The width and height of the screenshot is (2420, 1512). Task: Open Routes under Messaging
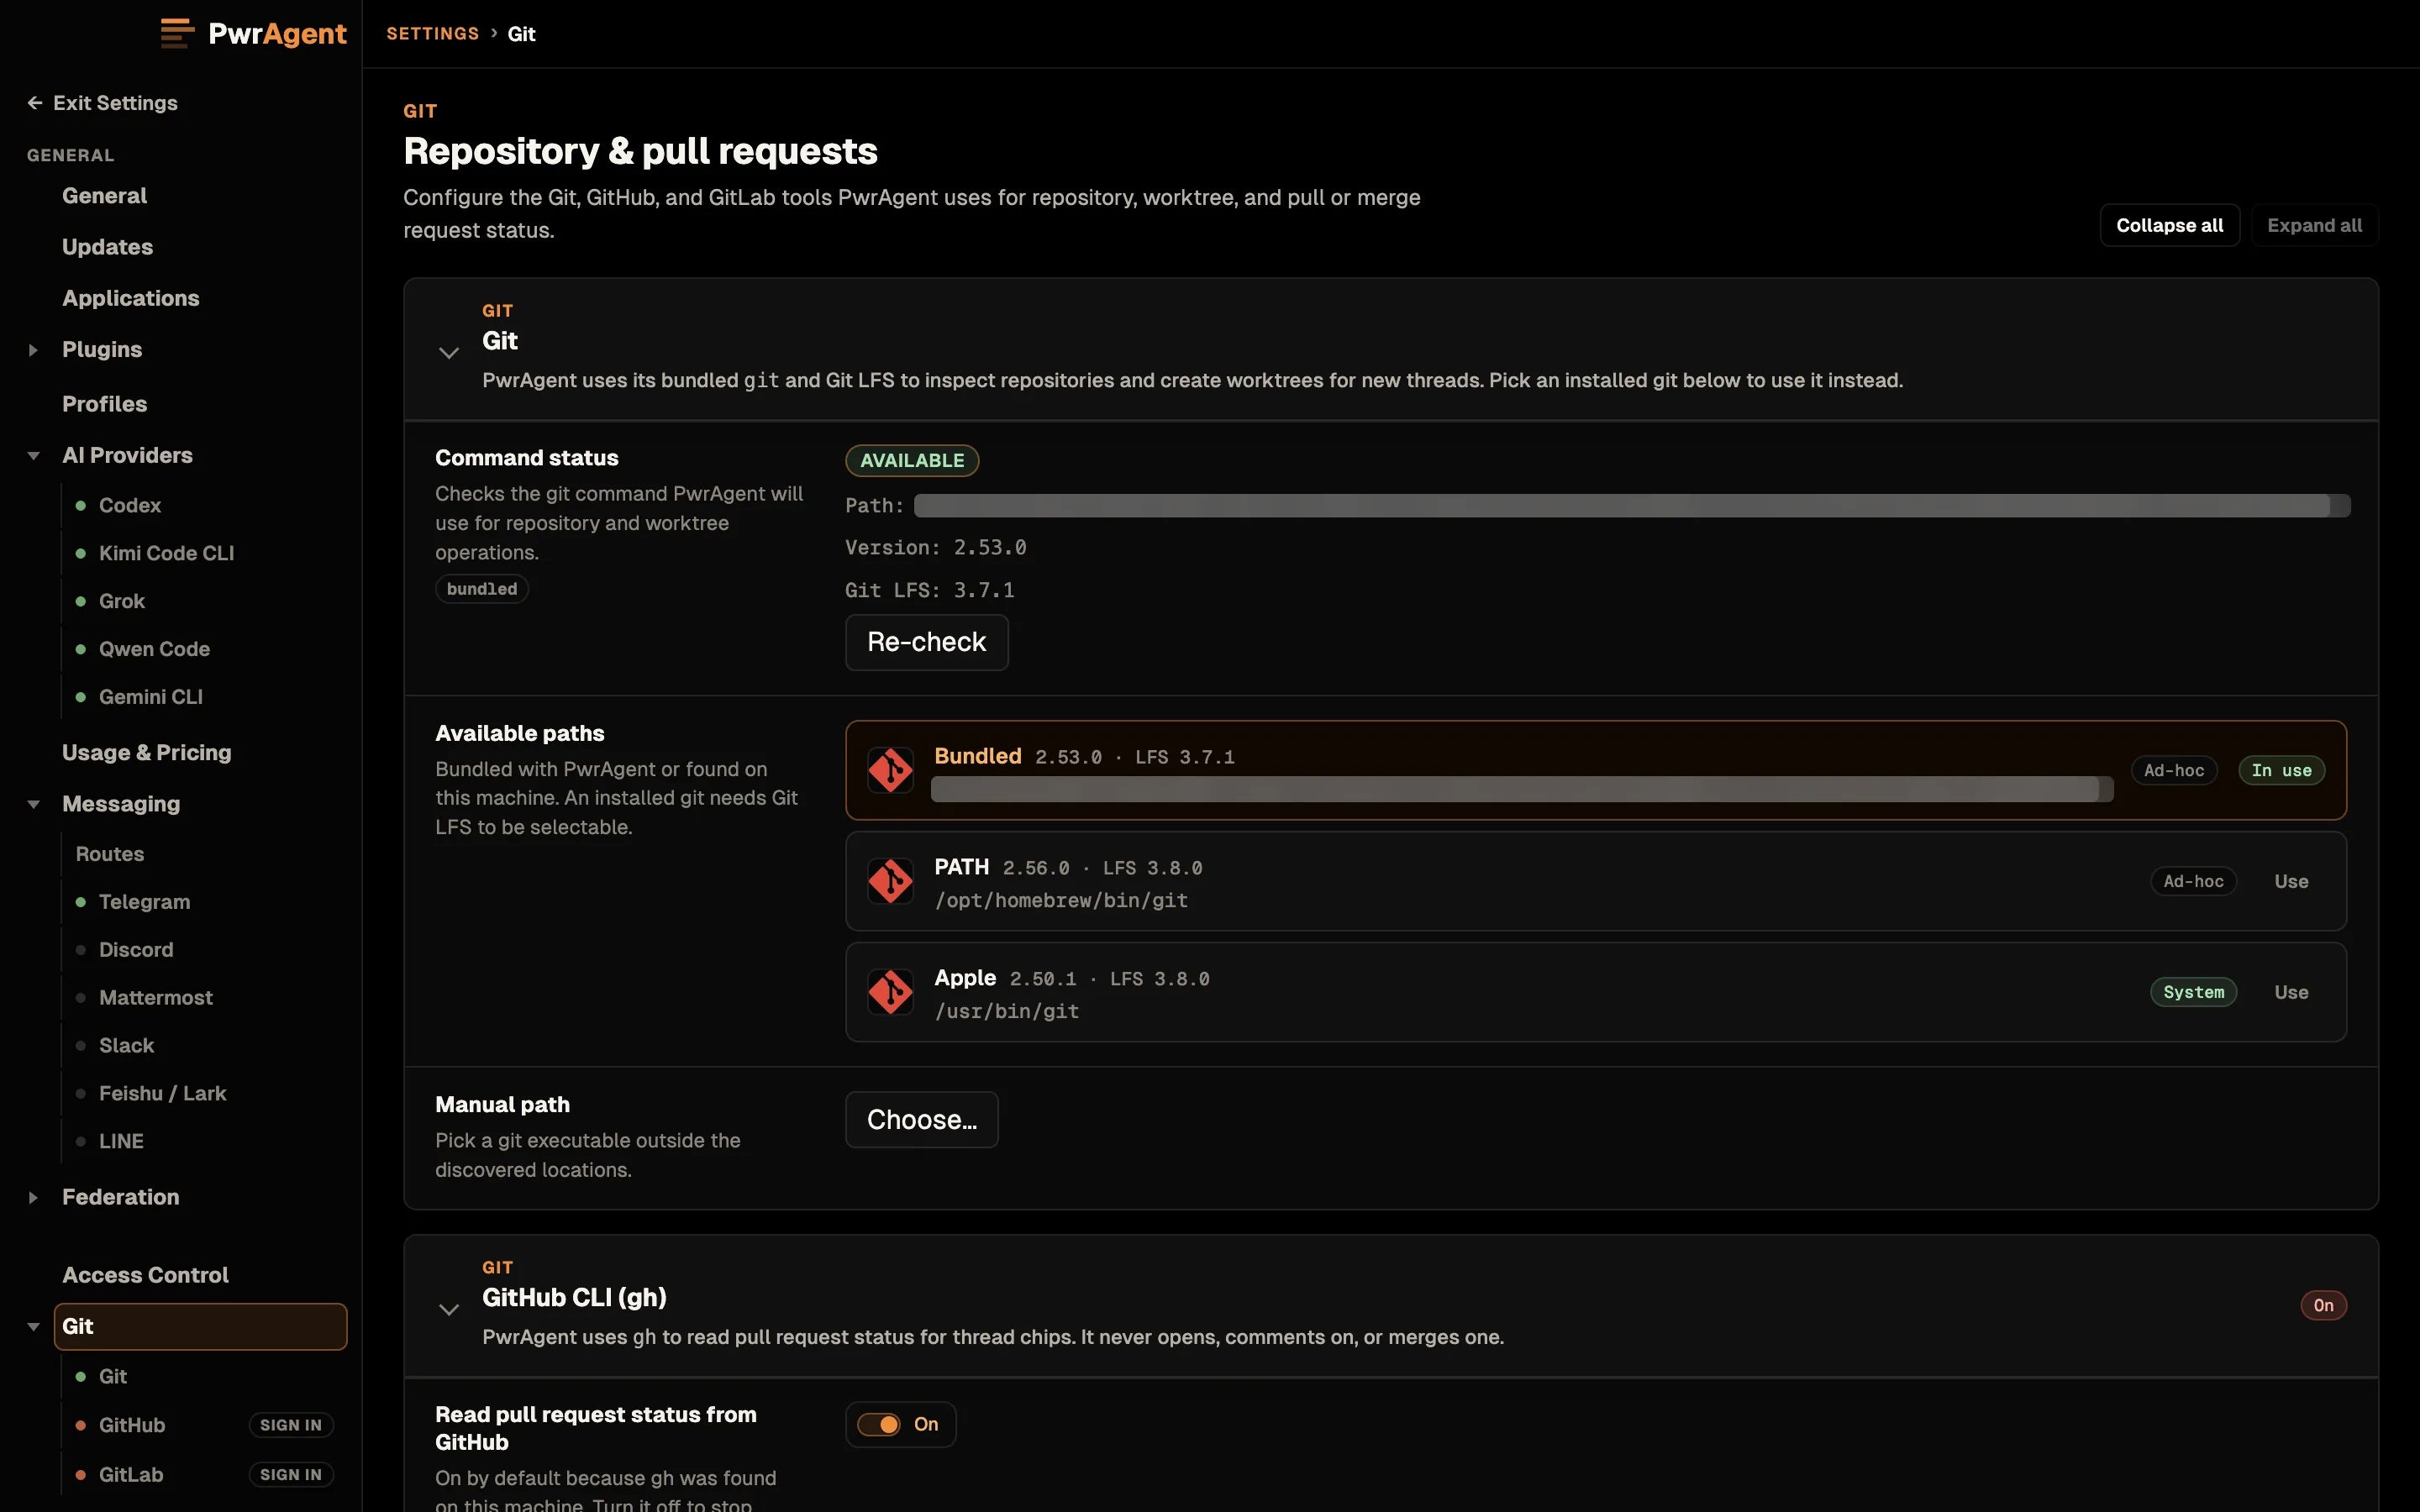coord(110,854)
